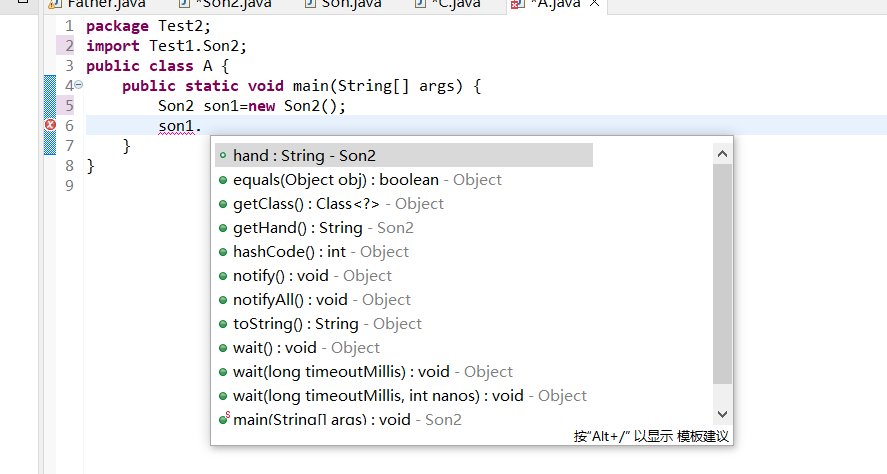Click the static method icon beside main(String[] args)
The image size is (887, 474).
(x=223, y=419)
